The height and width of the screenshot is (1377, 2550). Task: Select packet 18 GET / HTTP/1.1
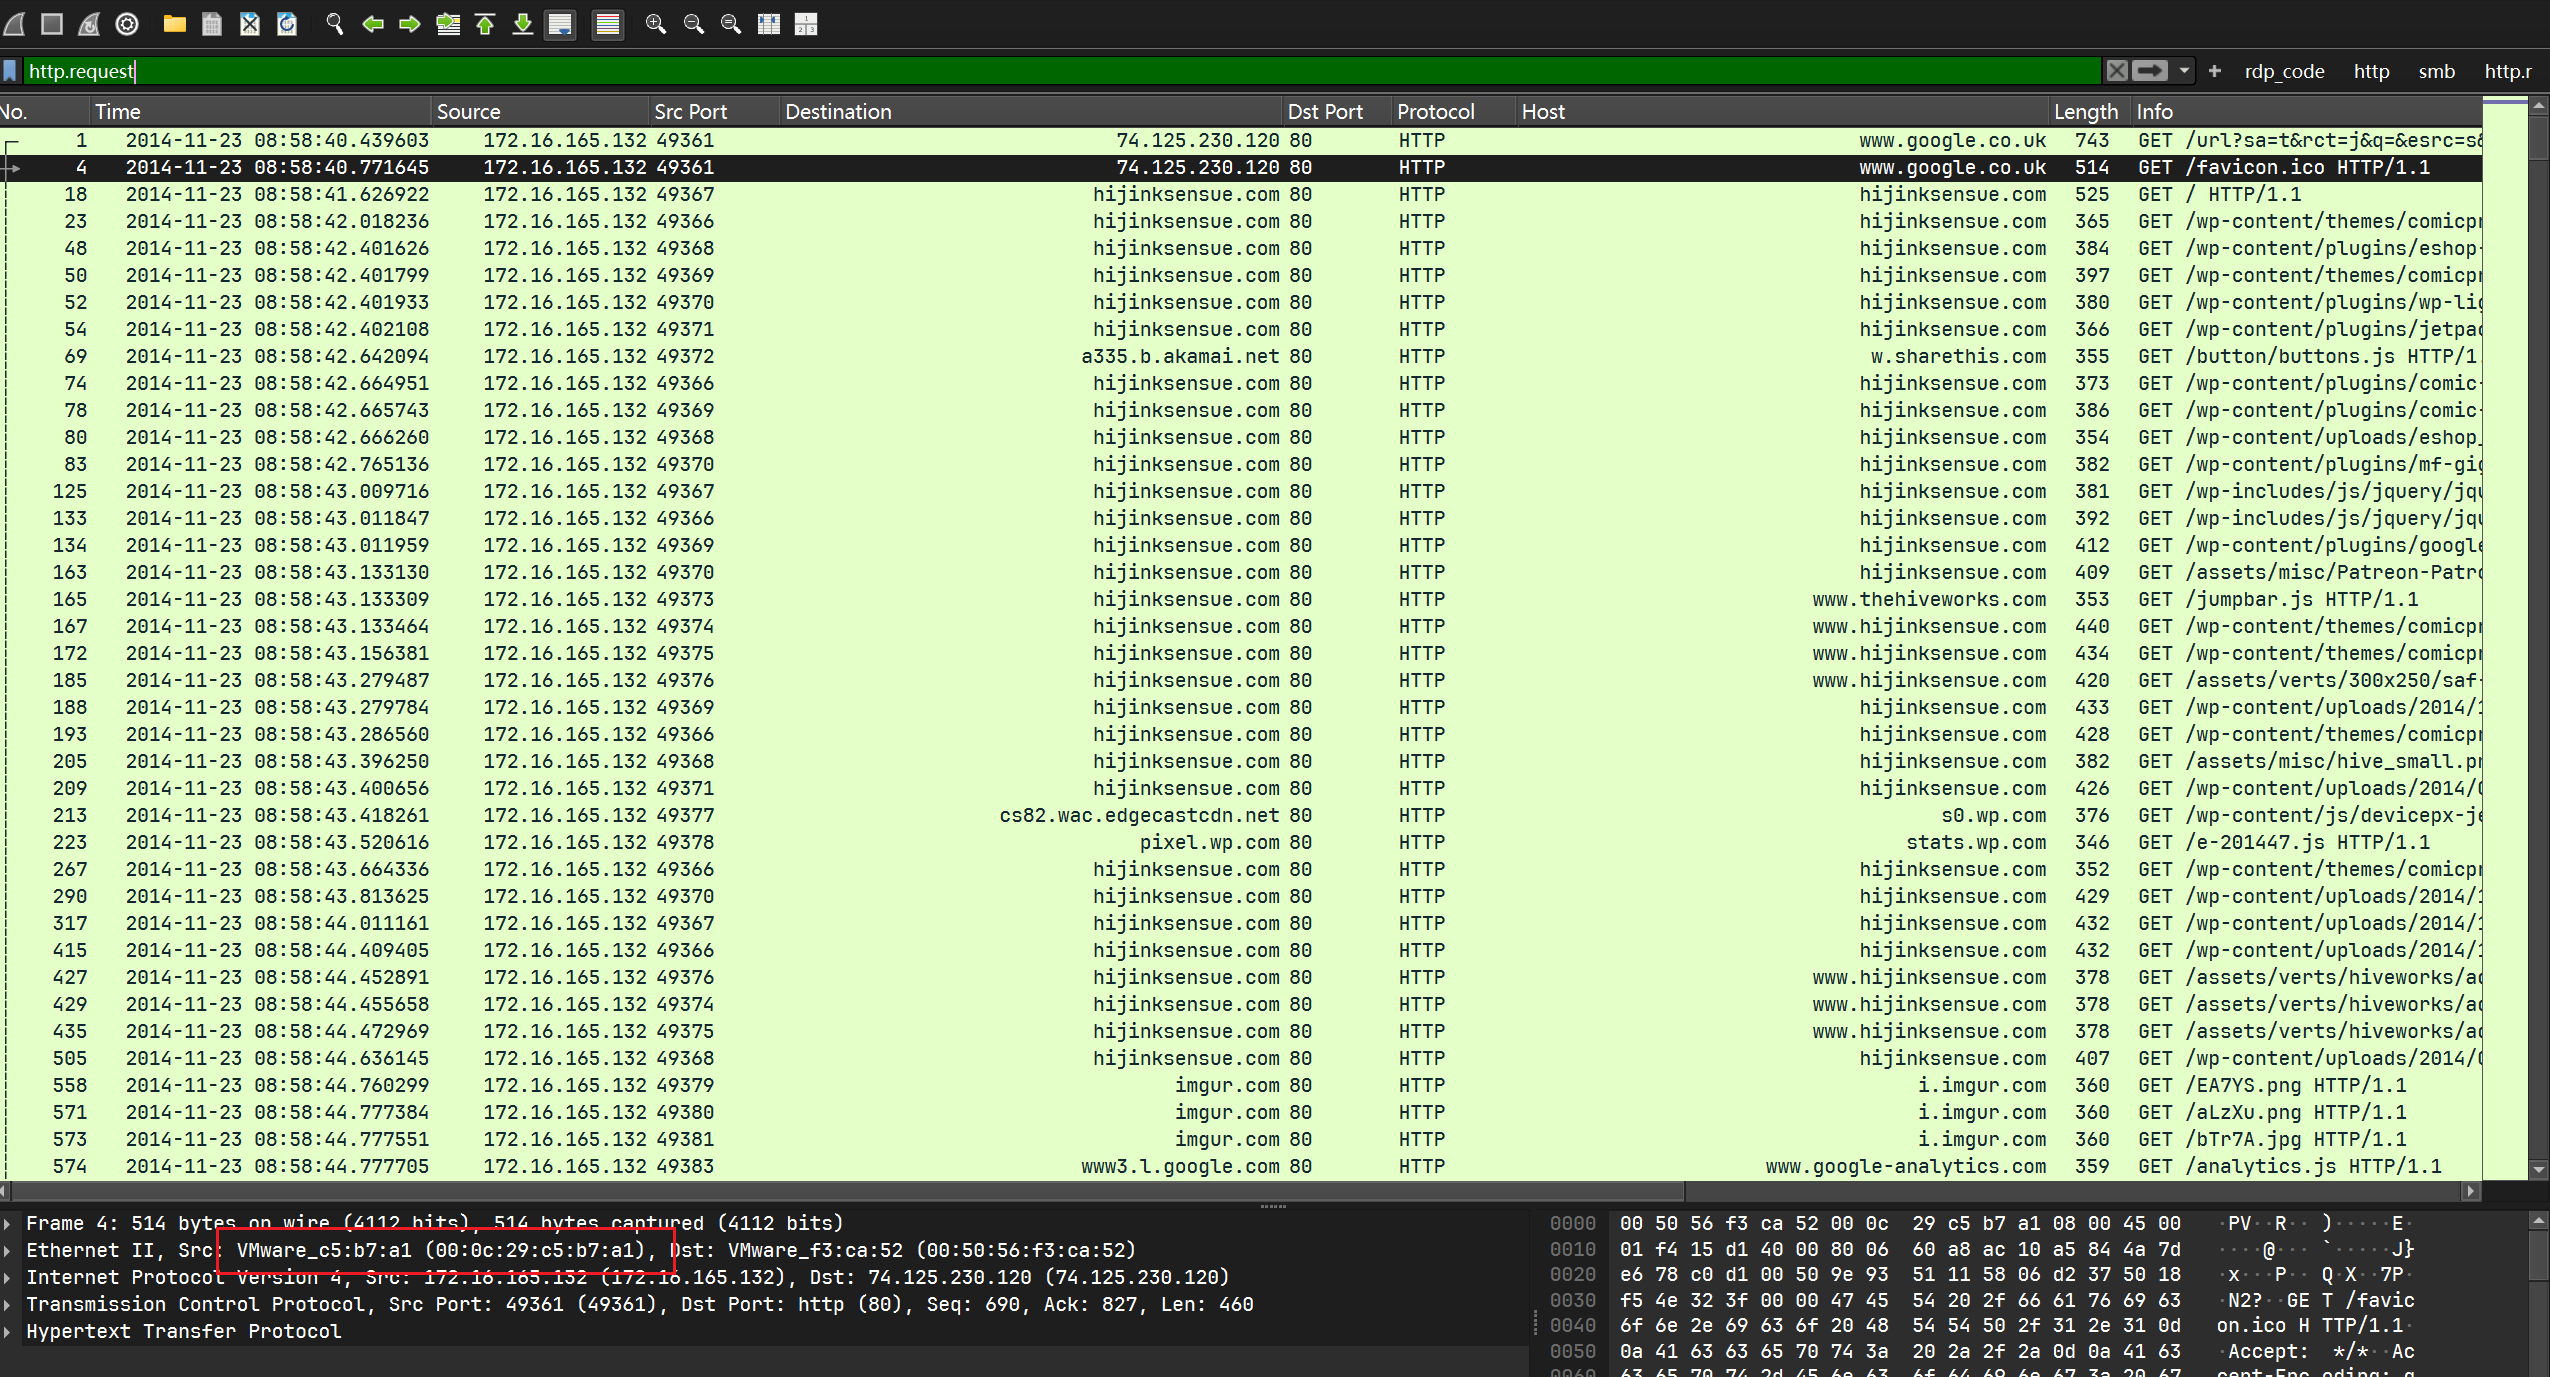(x=1241, y=194)
